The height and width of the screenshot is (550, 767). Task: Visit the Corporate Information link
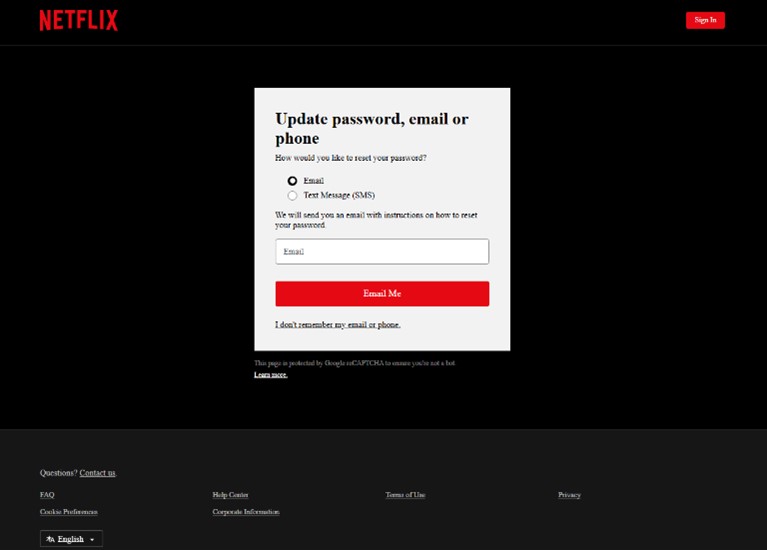coord(246,512)
